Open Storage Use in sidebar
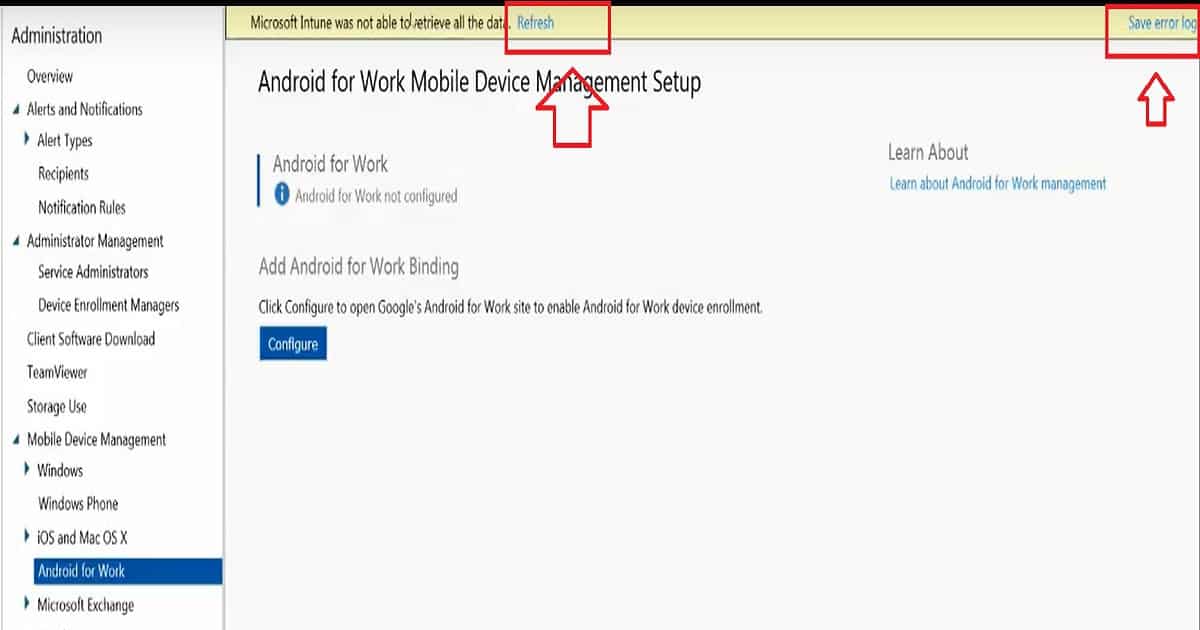1200x630 pixels. pos(57,407)
